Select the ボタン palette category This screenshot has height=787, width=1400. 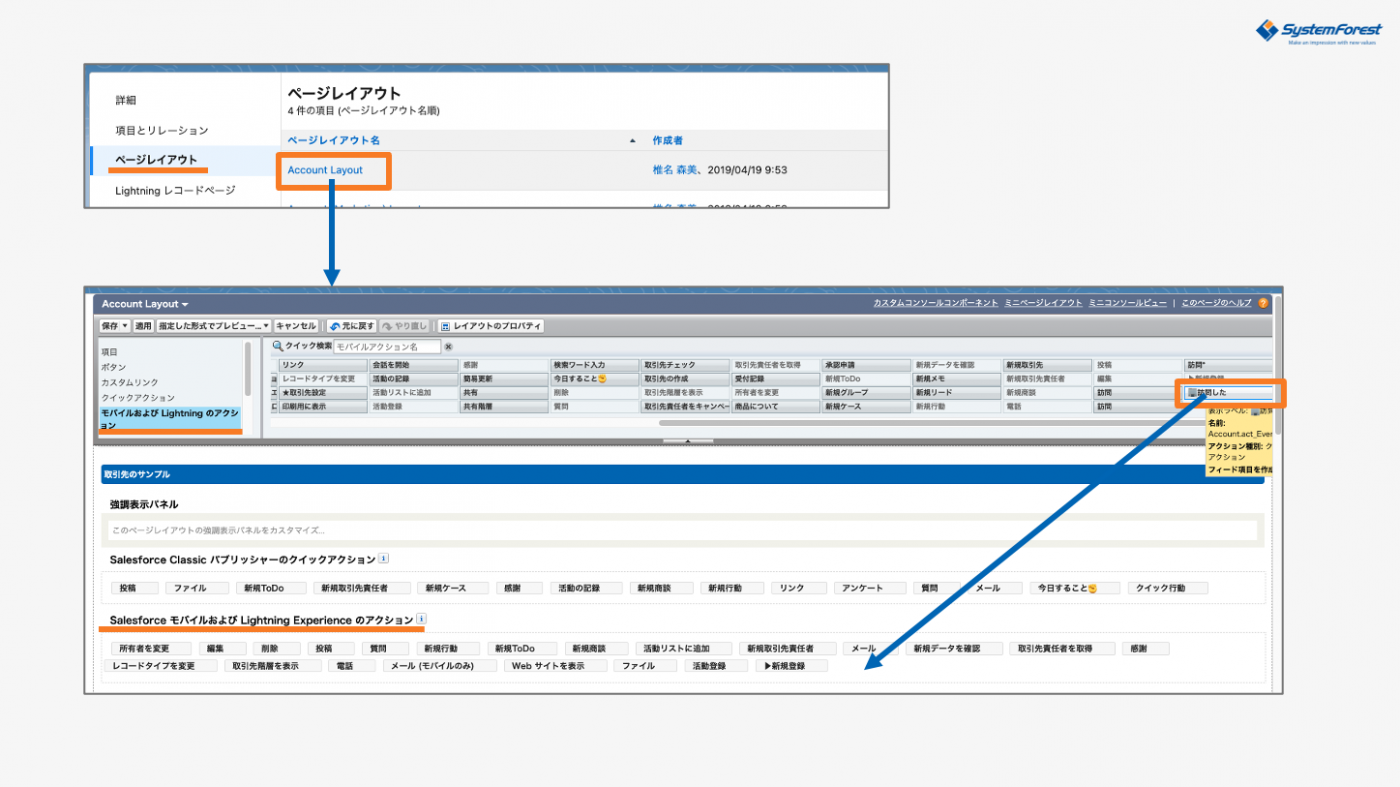(113, 367)
